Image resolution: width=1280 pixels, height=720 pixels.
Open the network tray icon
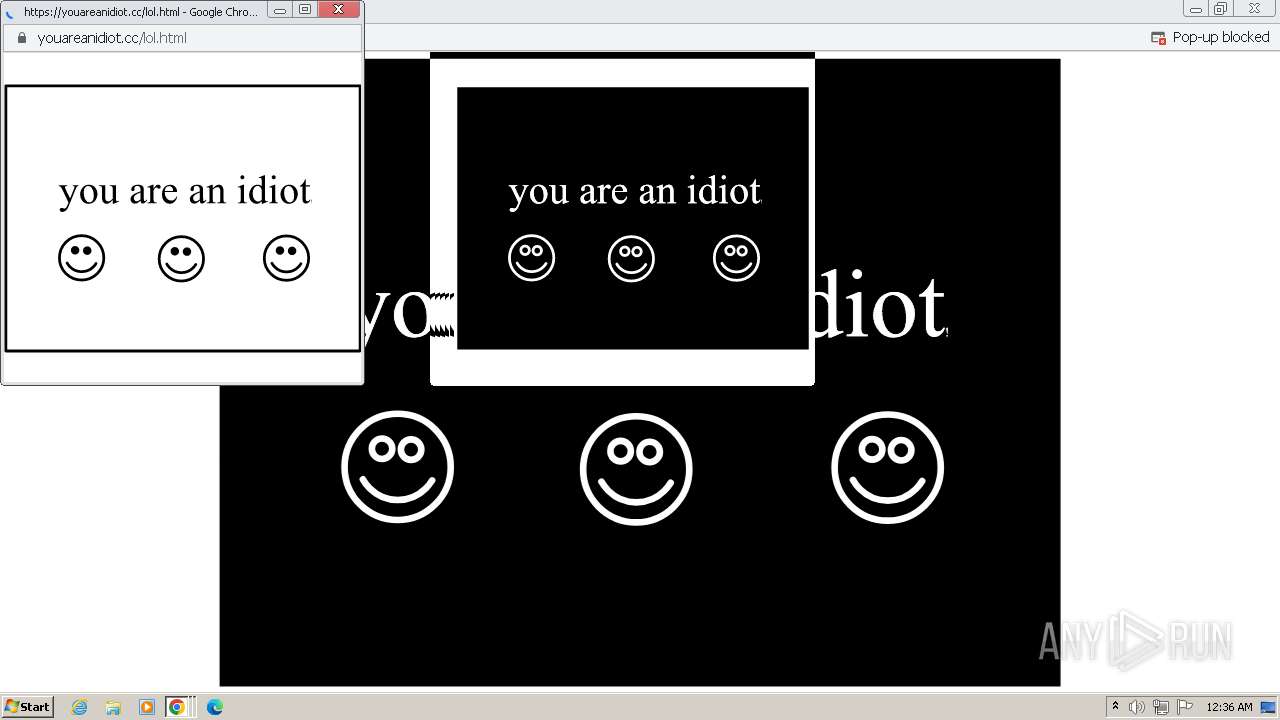(x=1161, y=707)
